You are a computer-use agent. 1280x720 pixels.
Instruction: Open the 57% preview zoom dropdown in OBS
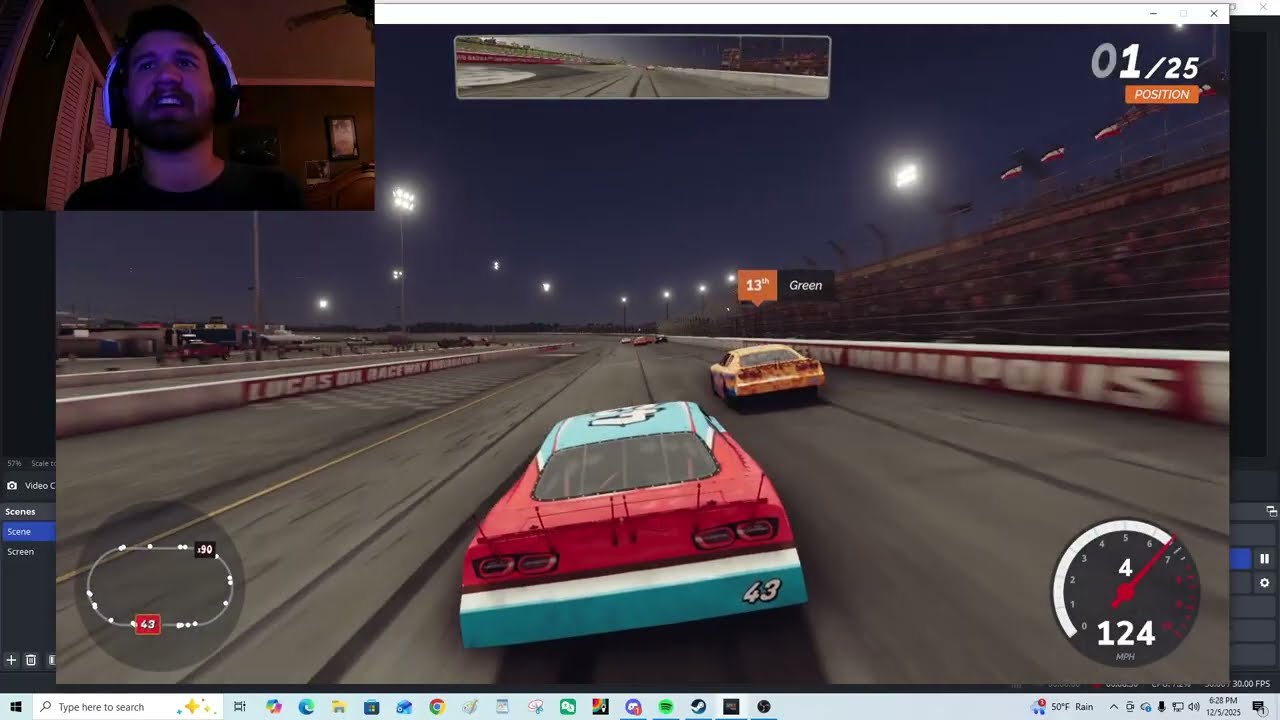pyautogui.click(x=14, y=464)
